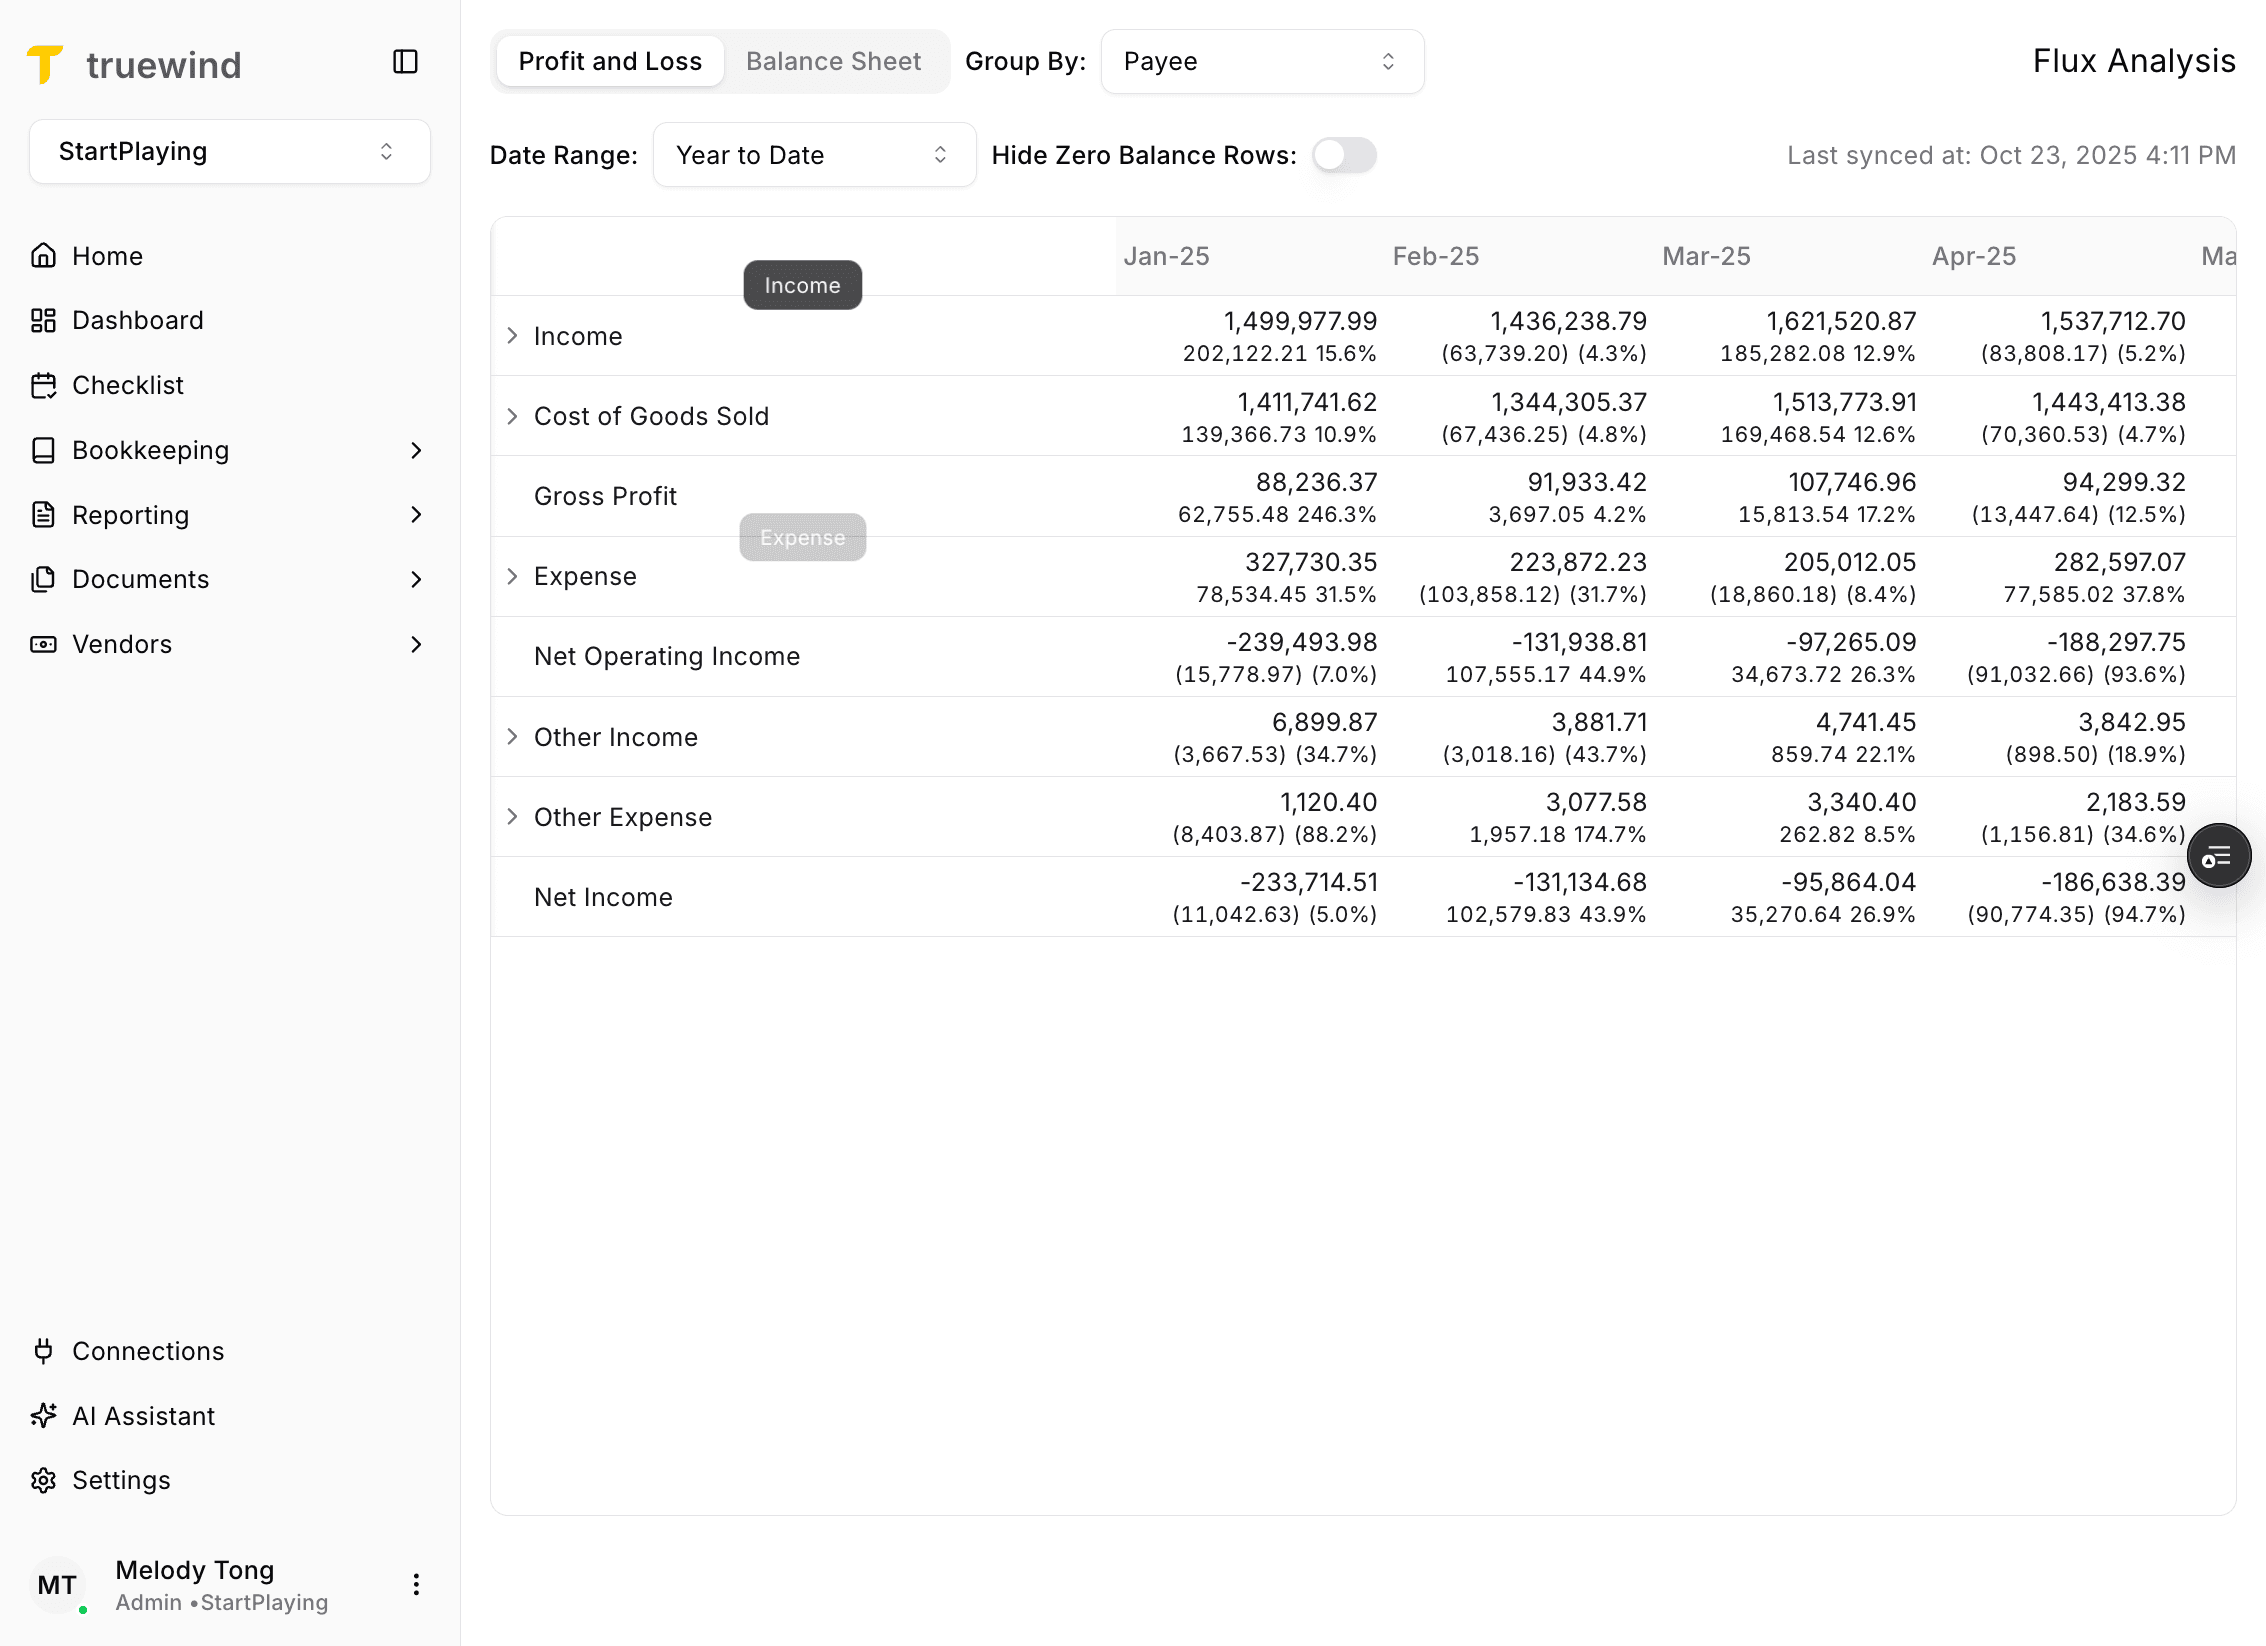This screenshot has height=1646, width=2266.
Task: Open the Group By Payee dropdown
Action: pos(1262,61)
